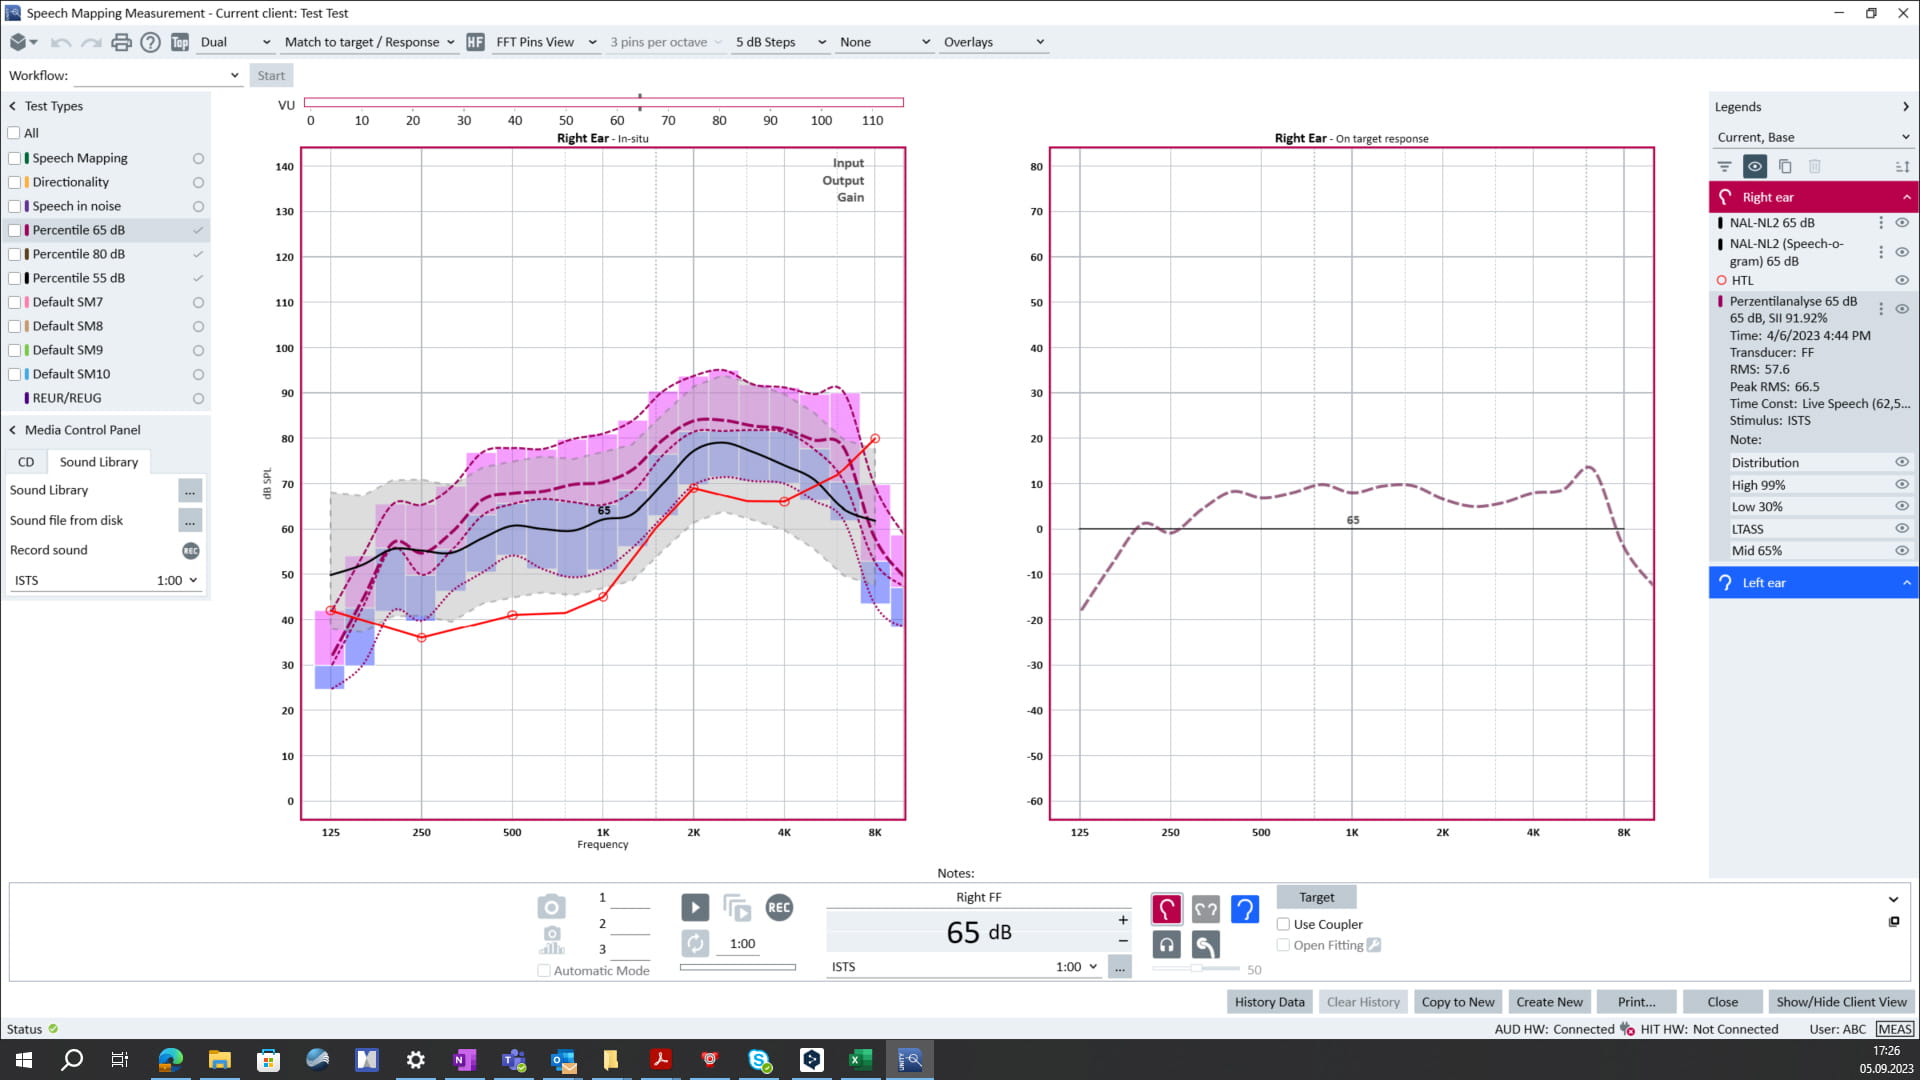Click the REC button next to play
Screen dimensions: 1920x1080
point(779,908)
